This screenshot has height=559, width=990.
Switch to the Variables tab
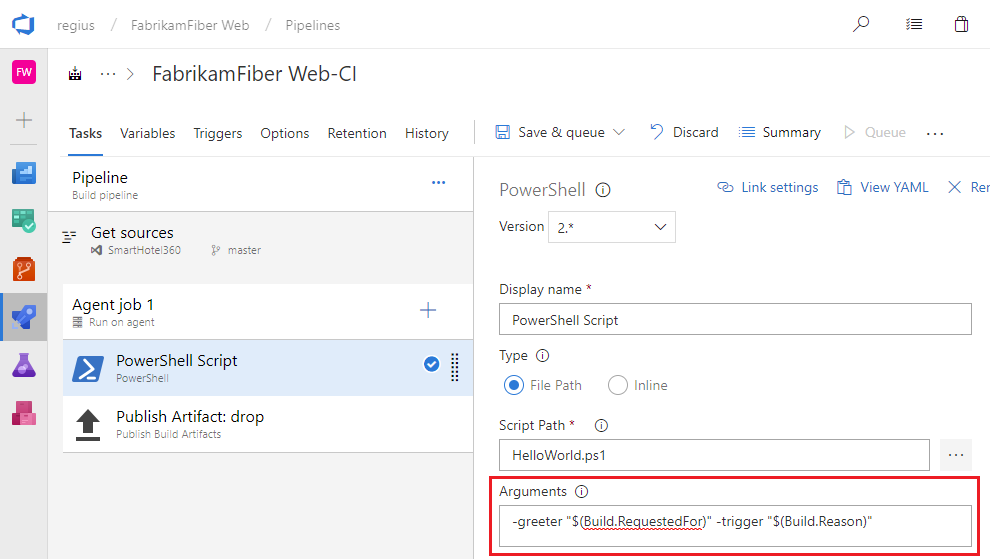click(147, 133)
